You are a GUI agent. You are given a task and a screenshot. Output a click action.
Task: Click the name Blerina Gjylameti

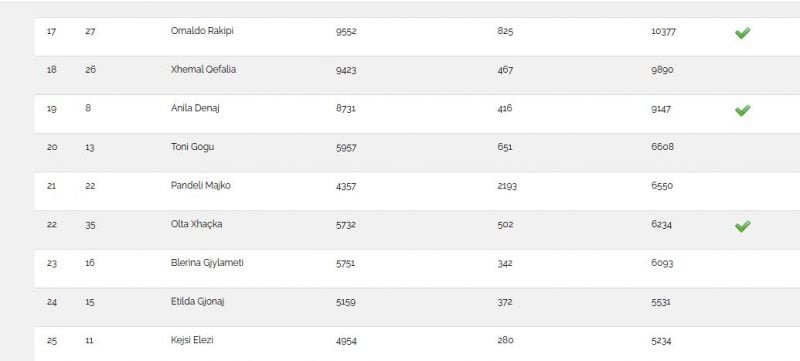(x=207, y=263)
